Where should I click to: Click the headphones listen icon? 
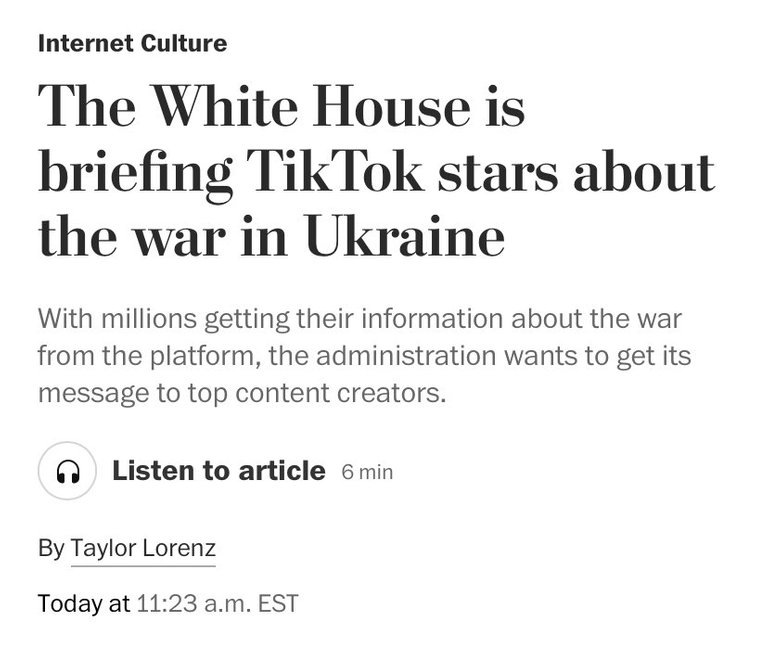[68, 471]
